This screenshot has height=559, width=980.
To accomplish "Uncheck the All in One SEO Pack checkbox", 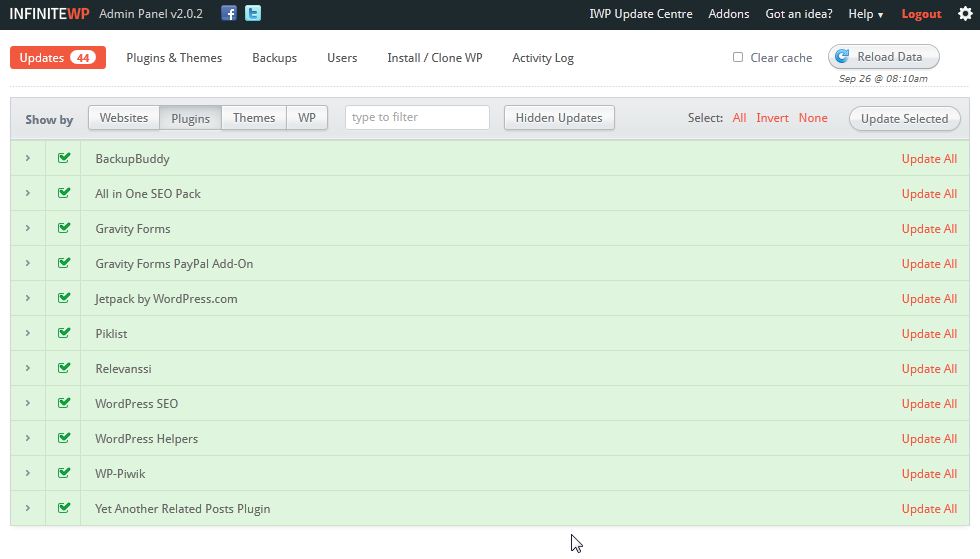I will pos(64,193).
